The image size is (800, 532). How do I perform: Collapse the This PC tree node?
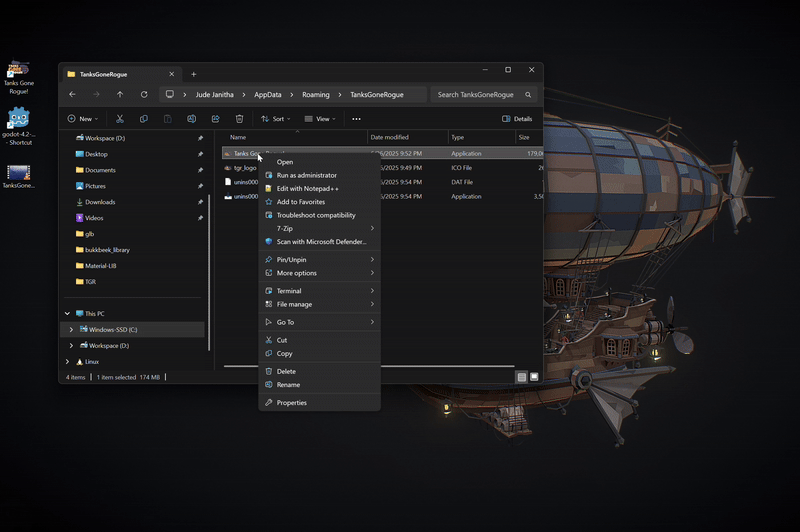pyautogui.click(x=67, y=314)
